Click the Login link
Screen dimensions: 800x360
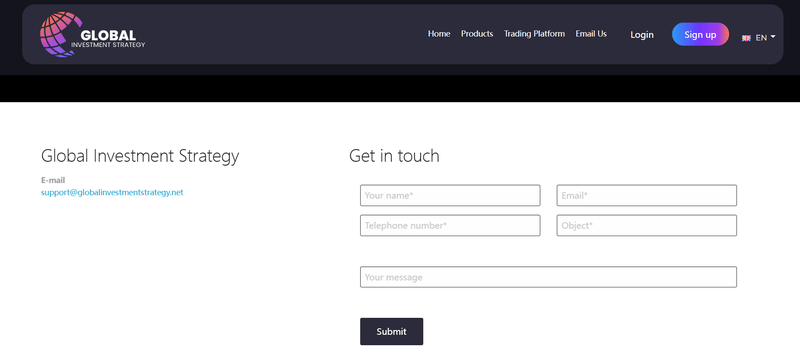642,35
